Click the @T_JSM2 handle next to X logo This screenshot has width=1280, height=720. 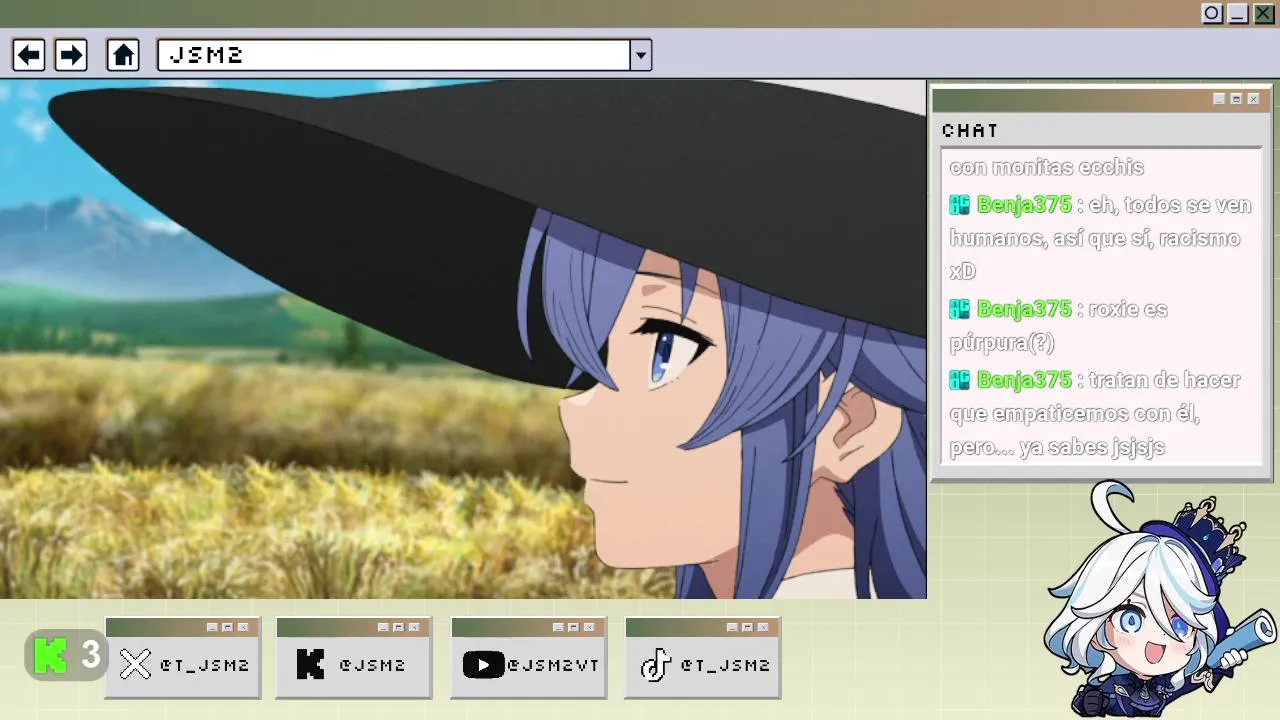tap(205, 665)
